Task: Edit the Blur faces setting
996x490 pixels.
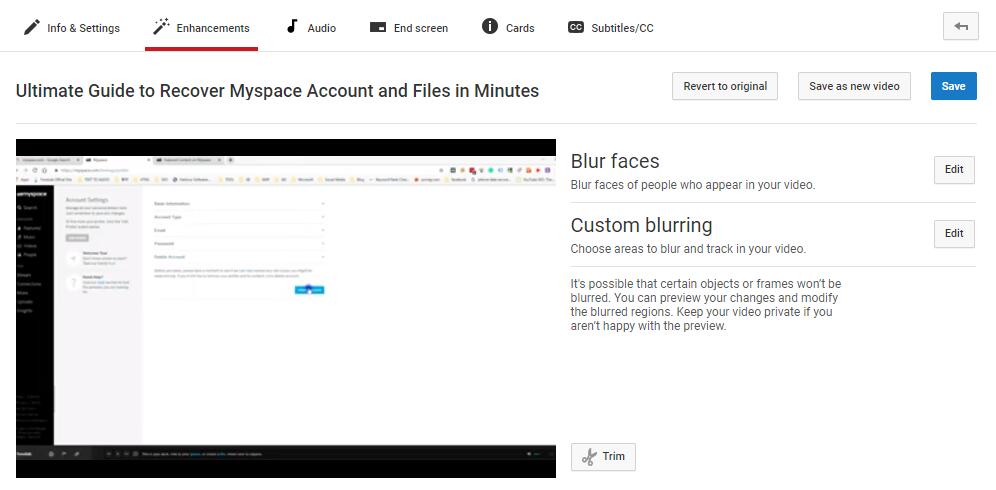Action: (x=954, y=170)
